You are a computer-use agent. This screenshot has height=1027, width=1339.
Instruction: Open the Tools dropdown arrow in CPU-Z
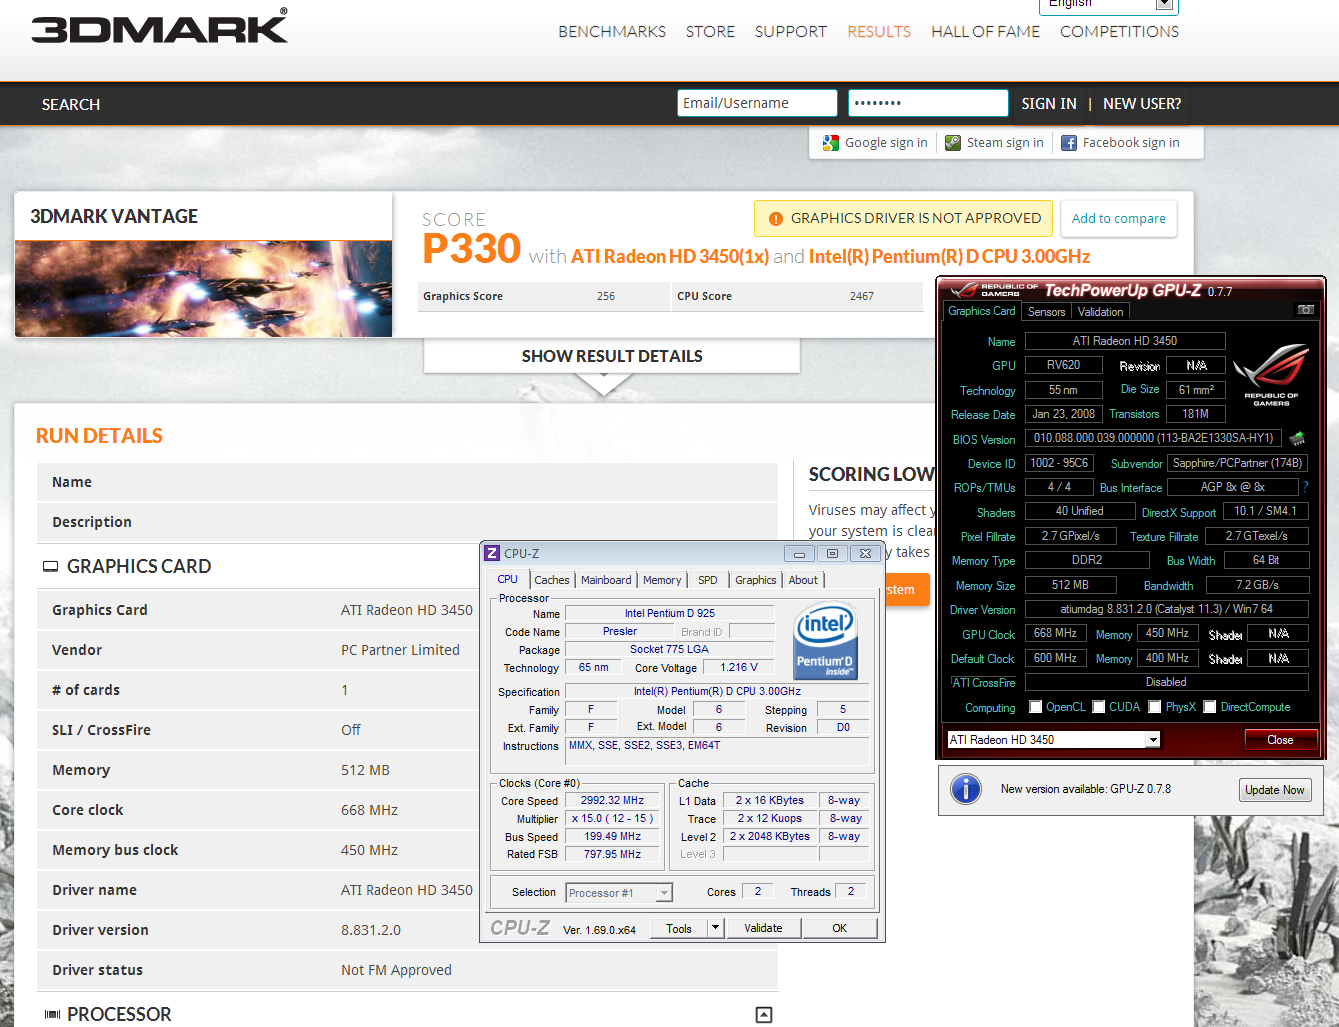point(715,928)
